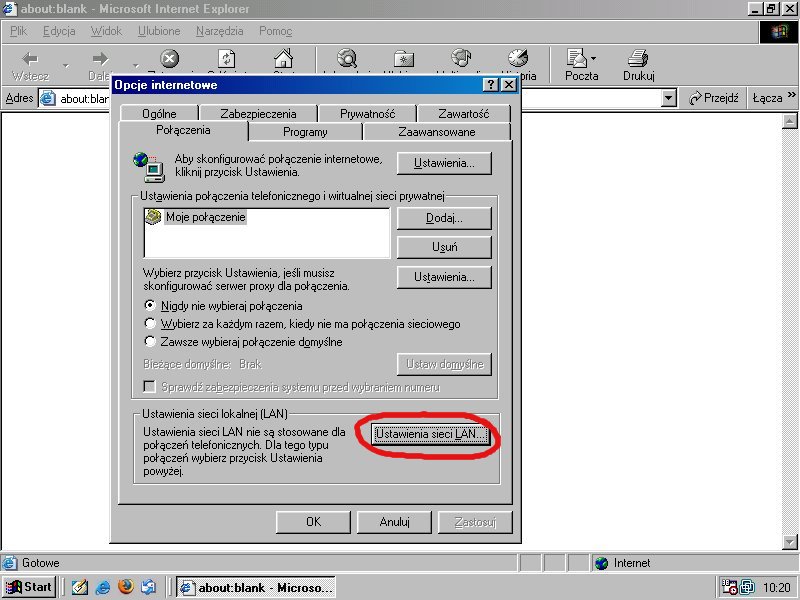The image size is (800, 600).
Task: Open the Search magnifier toolbar icon
Action: (347, 59)
